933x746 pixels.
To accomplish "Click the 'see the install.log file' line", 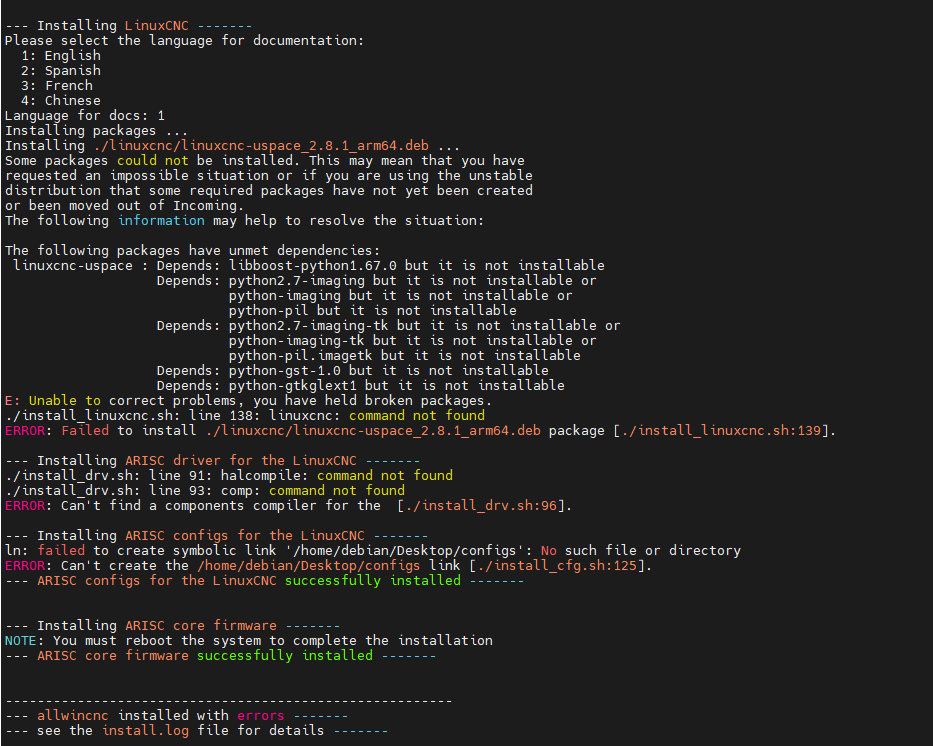I will [196, 730].
